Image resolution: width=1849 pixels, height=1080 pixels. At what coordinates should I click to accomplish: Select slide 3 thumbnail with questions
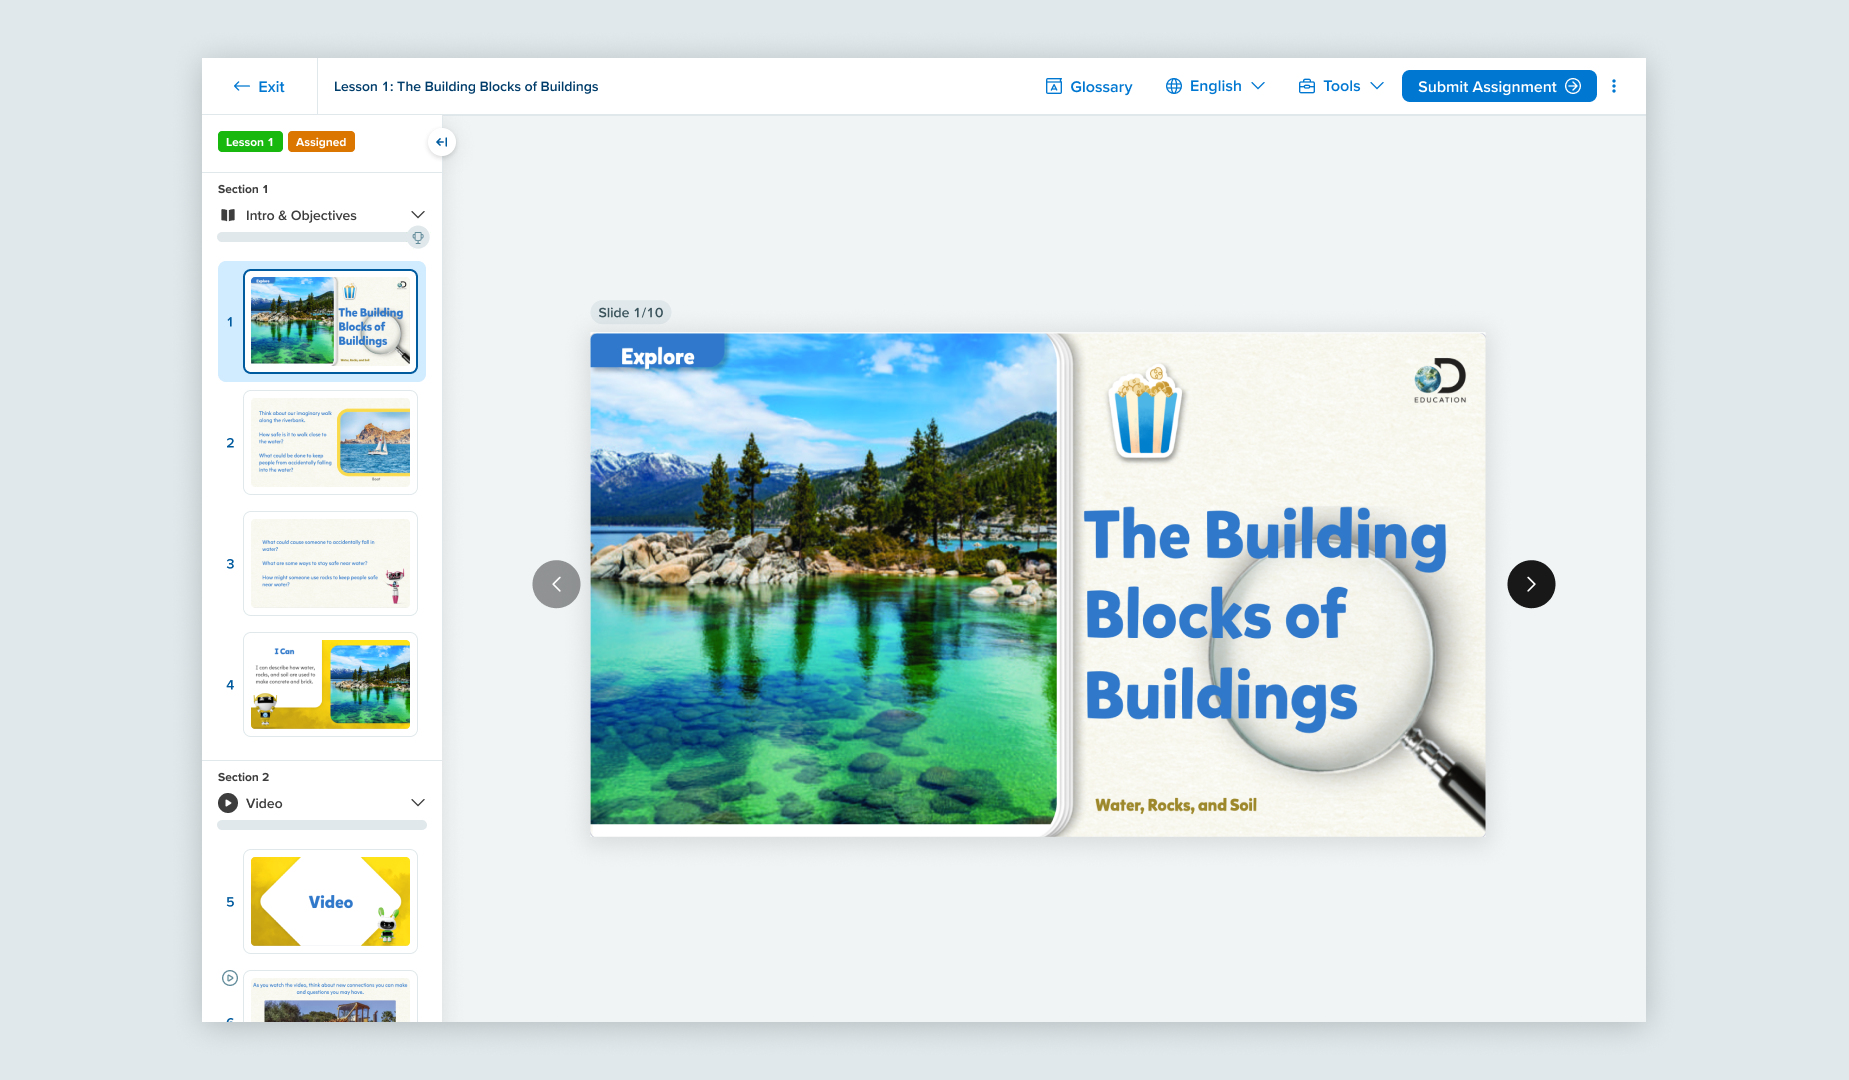(330, 563)
